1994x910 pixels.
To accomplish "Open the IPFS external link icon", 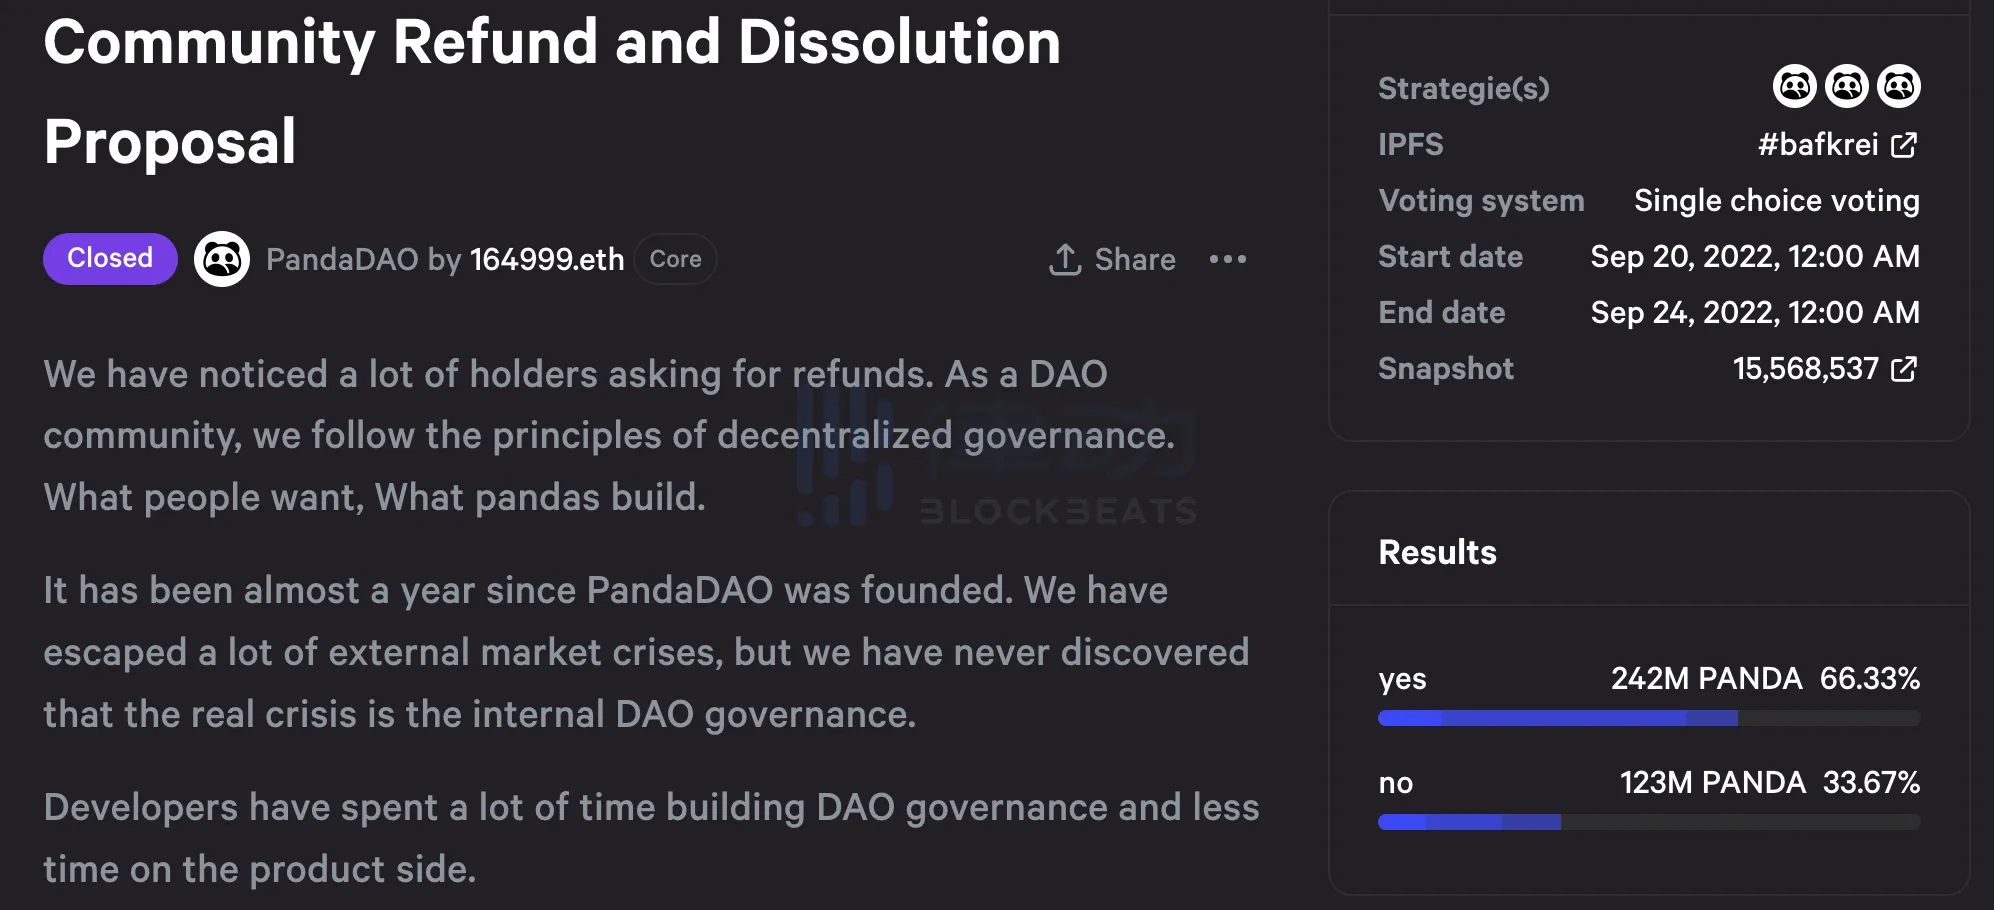I will coord(1903,144).
